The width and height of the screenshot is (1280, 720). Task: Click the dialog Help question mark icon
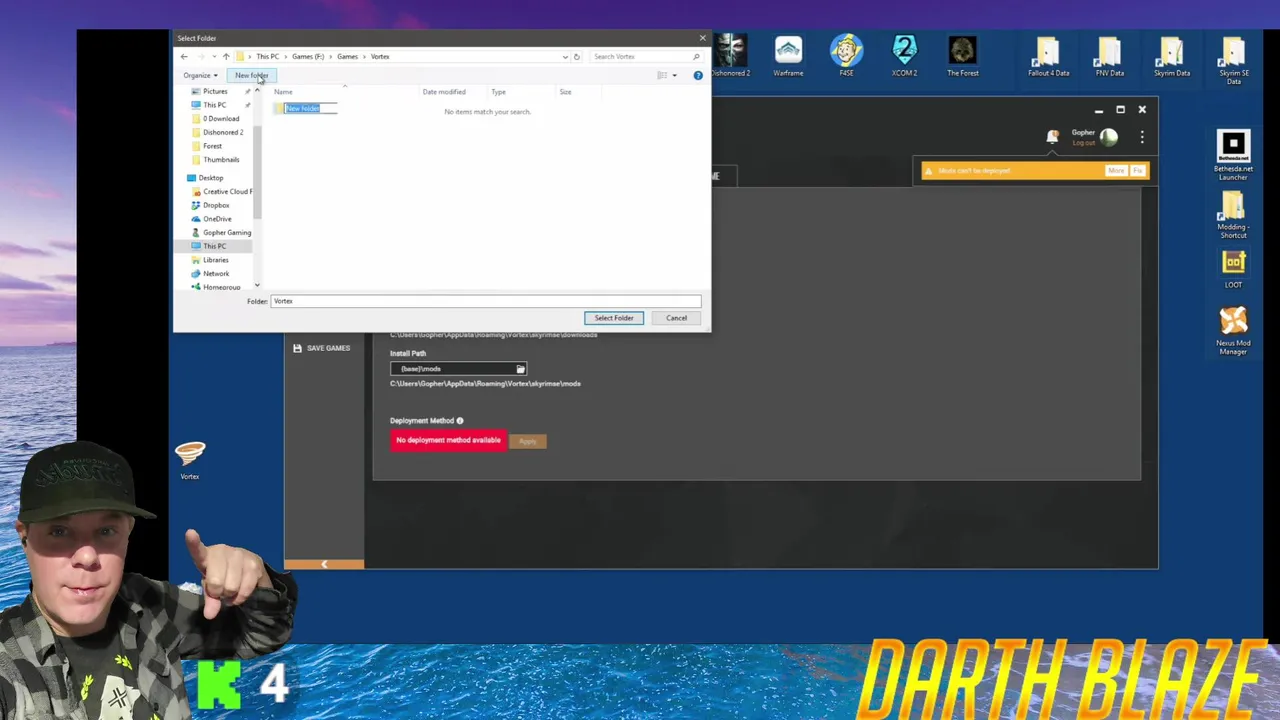(x=698, y=75)
